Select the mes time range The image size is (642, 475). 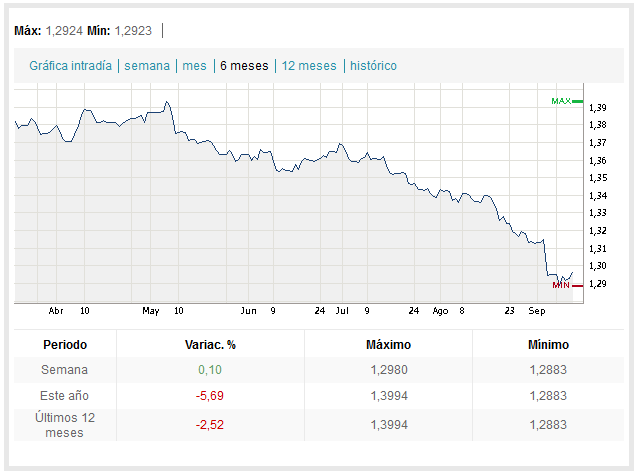click(194, 66)
